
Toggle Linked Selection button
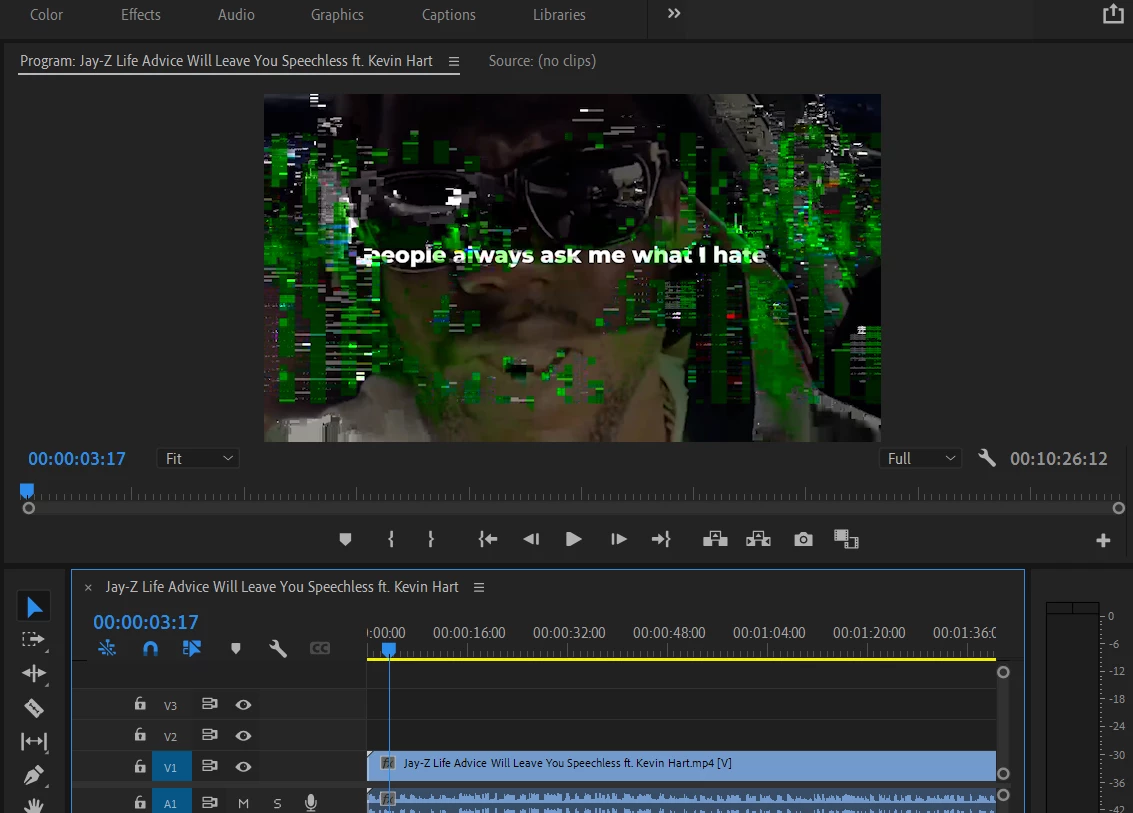click(x=191, y=648)
